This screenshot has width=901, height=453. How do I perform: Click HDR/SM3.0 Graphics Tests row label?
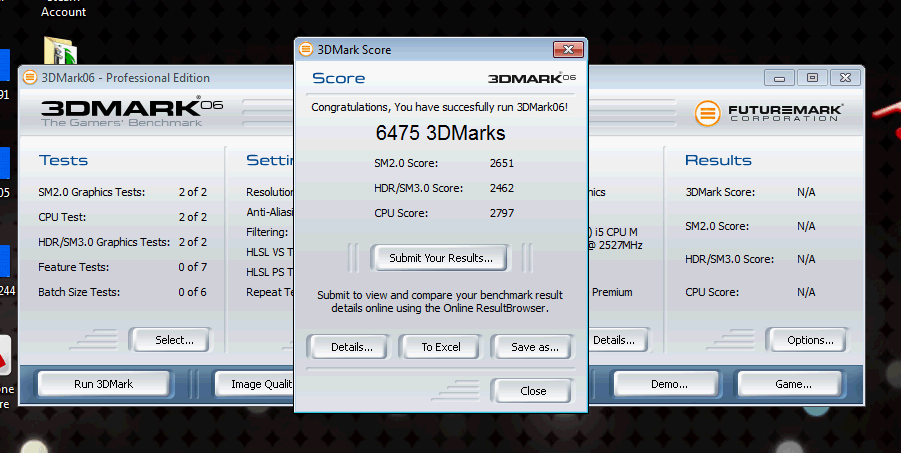click(104, 243)
